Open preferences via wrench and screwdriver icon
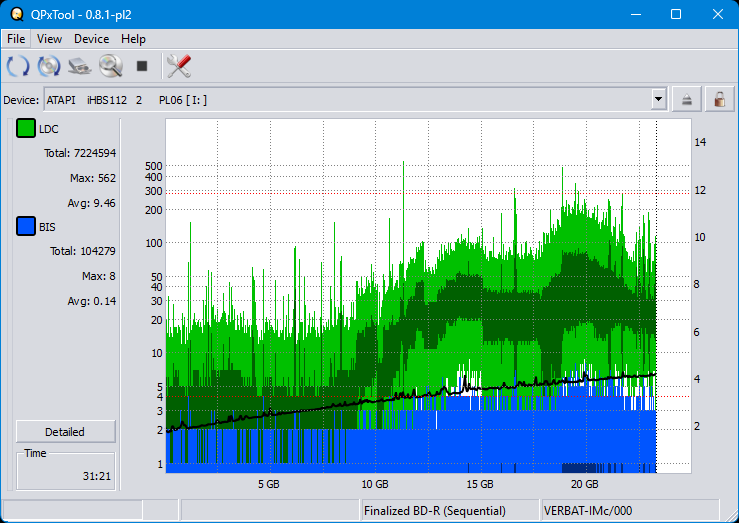 [179, 66]
